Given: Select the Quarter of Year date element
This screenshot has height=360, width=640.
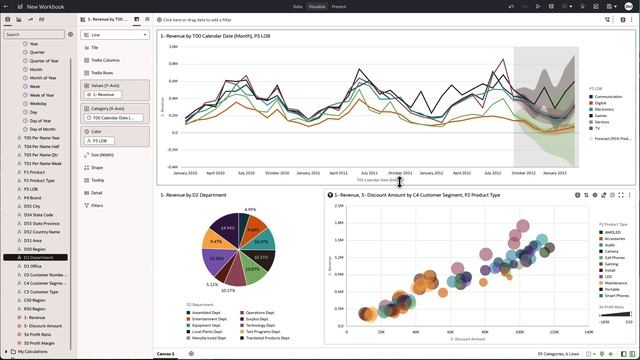Looking at the screenshot, I should click(44, 61).
